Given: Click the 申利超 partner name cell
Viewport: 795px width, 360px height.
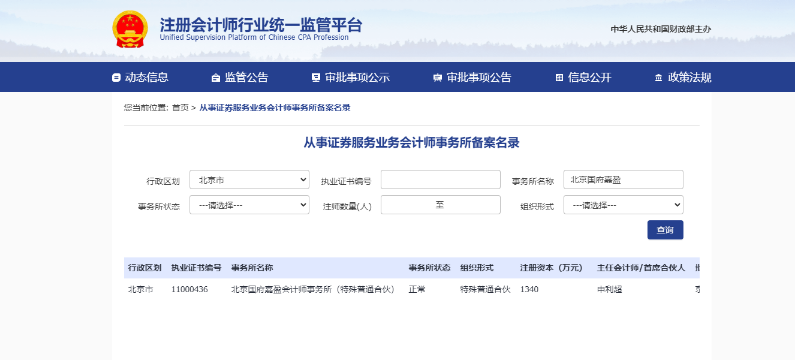Looking at the screenshot, I should coord(609,290).
